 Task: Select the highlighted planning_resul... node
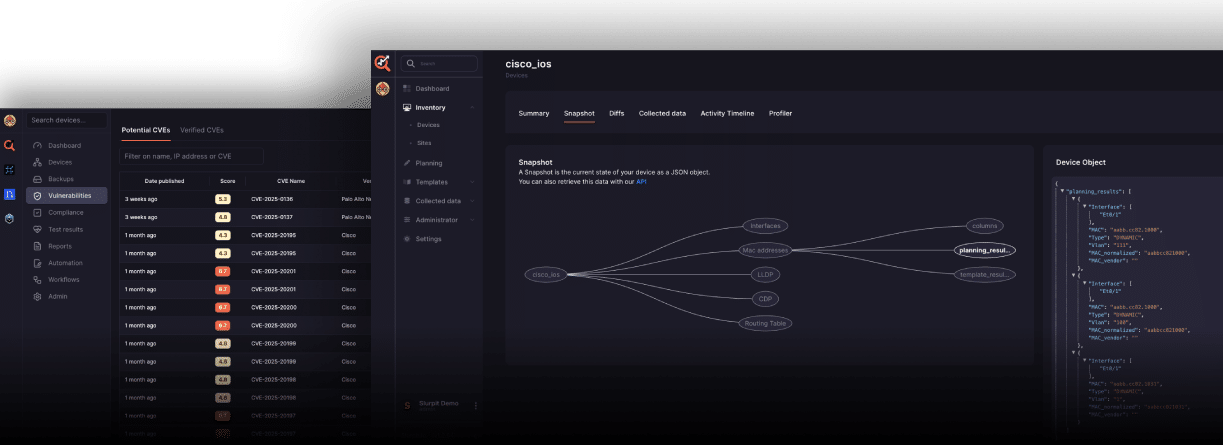tap(984, 250)
